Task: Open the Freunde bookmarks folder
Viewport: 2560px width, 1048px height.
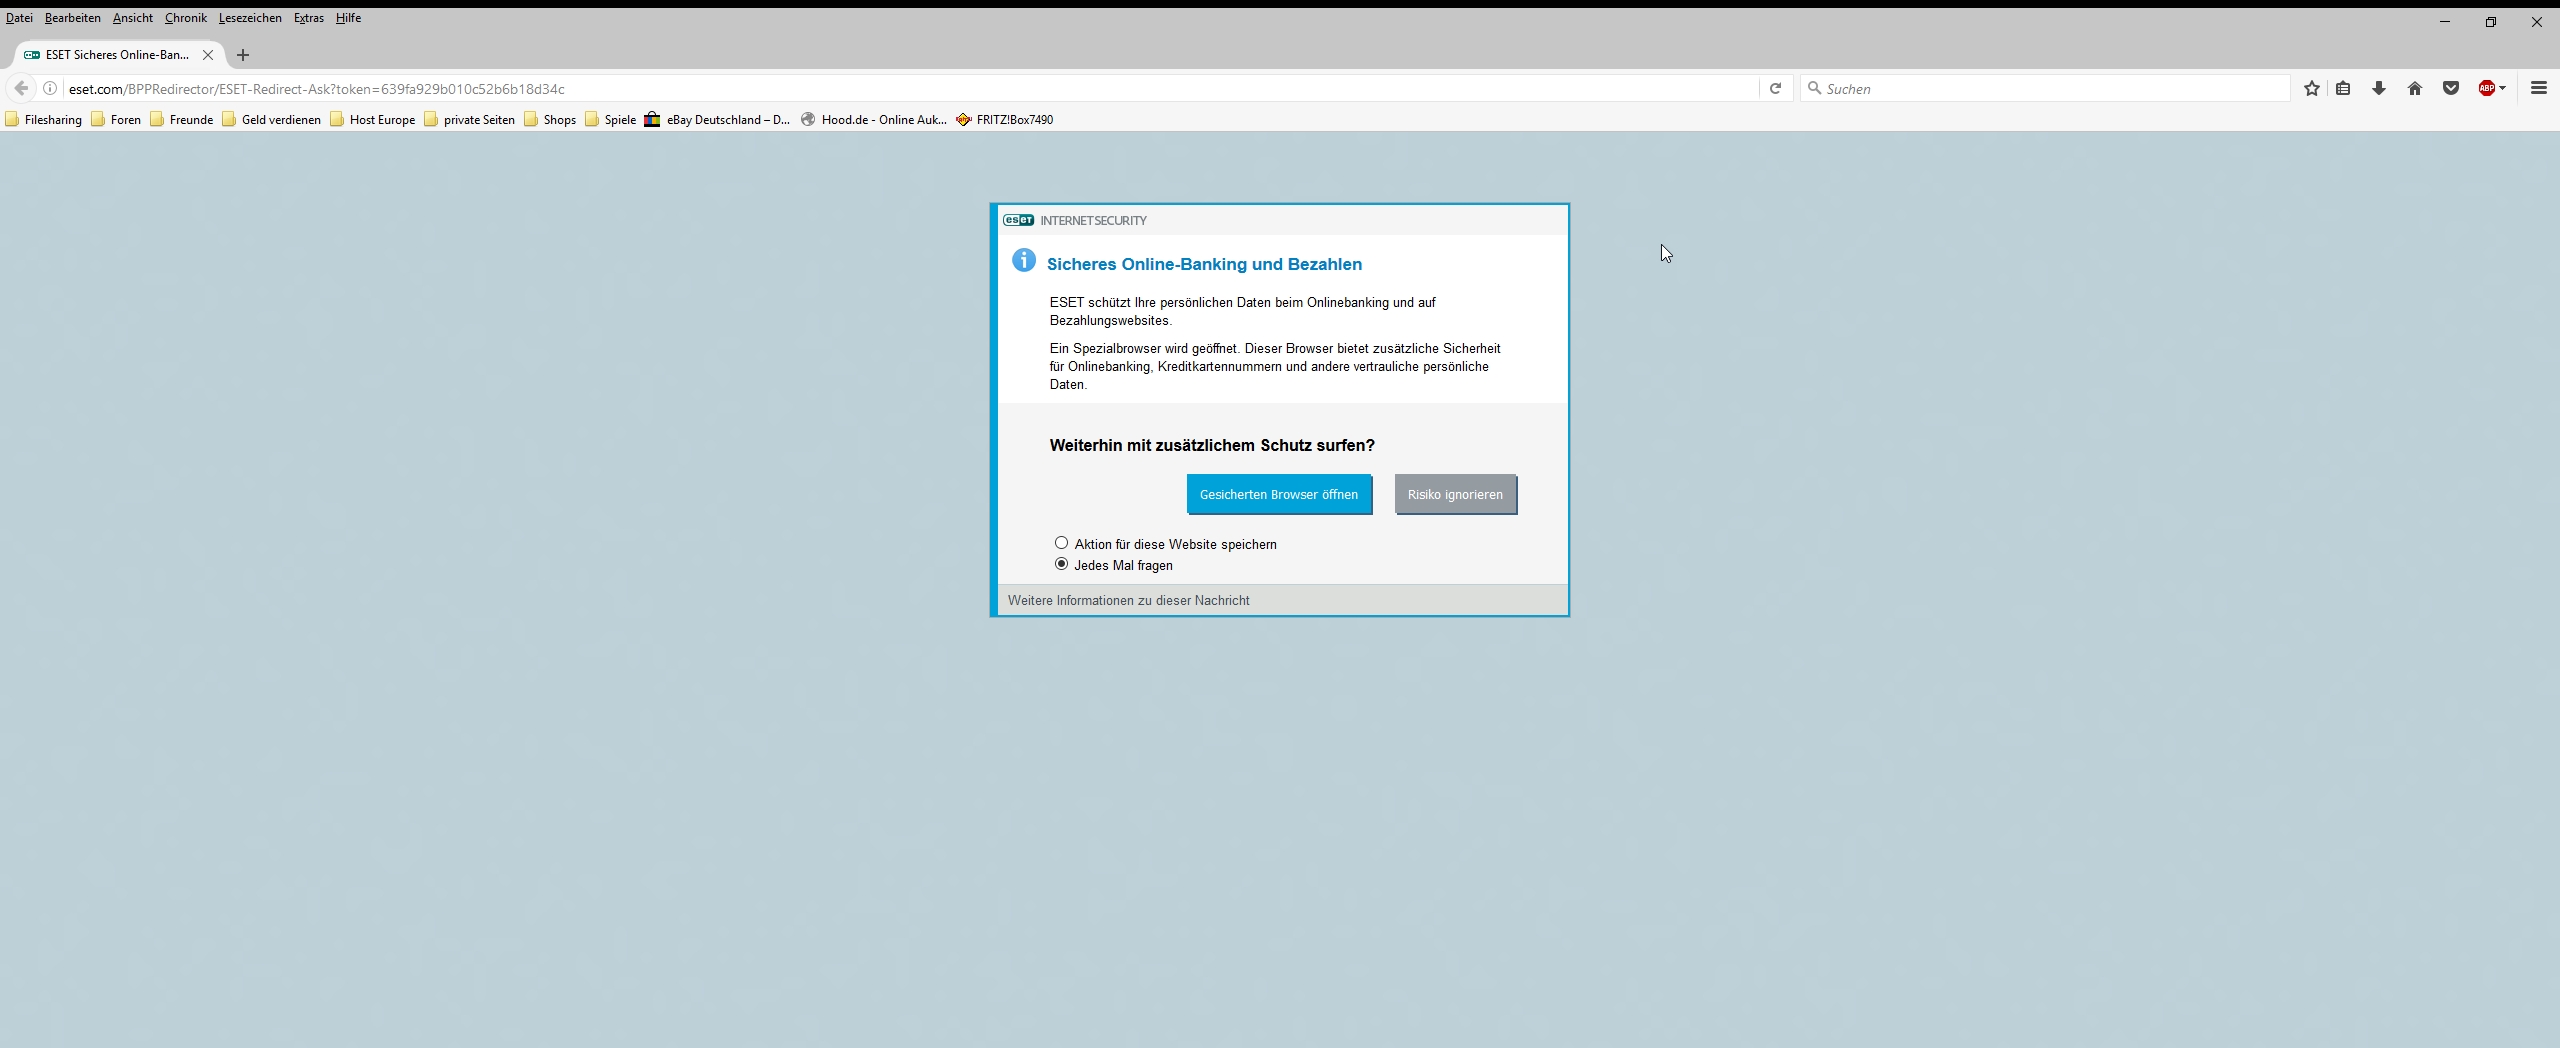Action: [x=181, y=119]
